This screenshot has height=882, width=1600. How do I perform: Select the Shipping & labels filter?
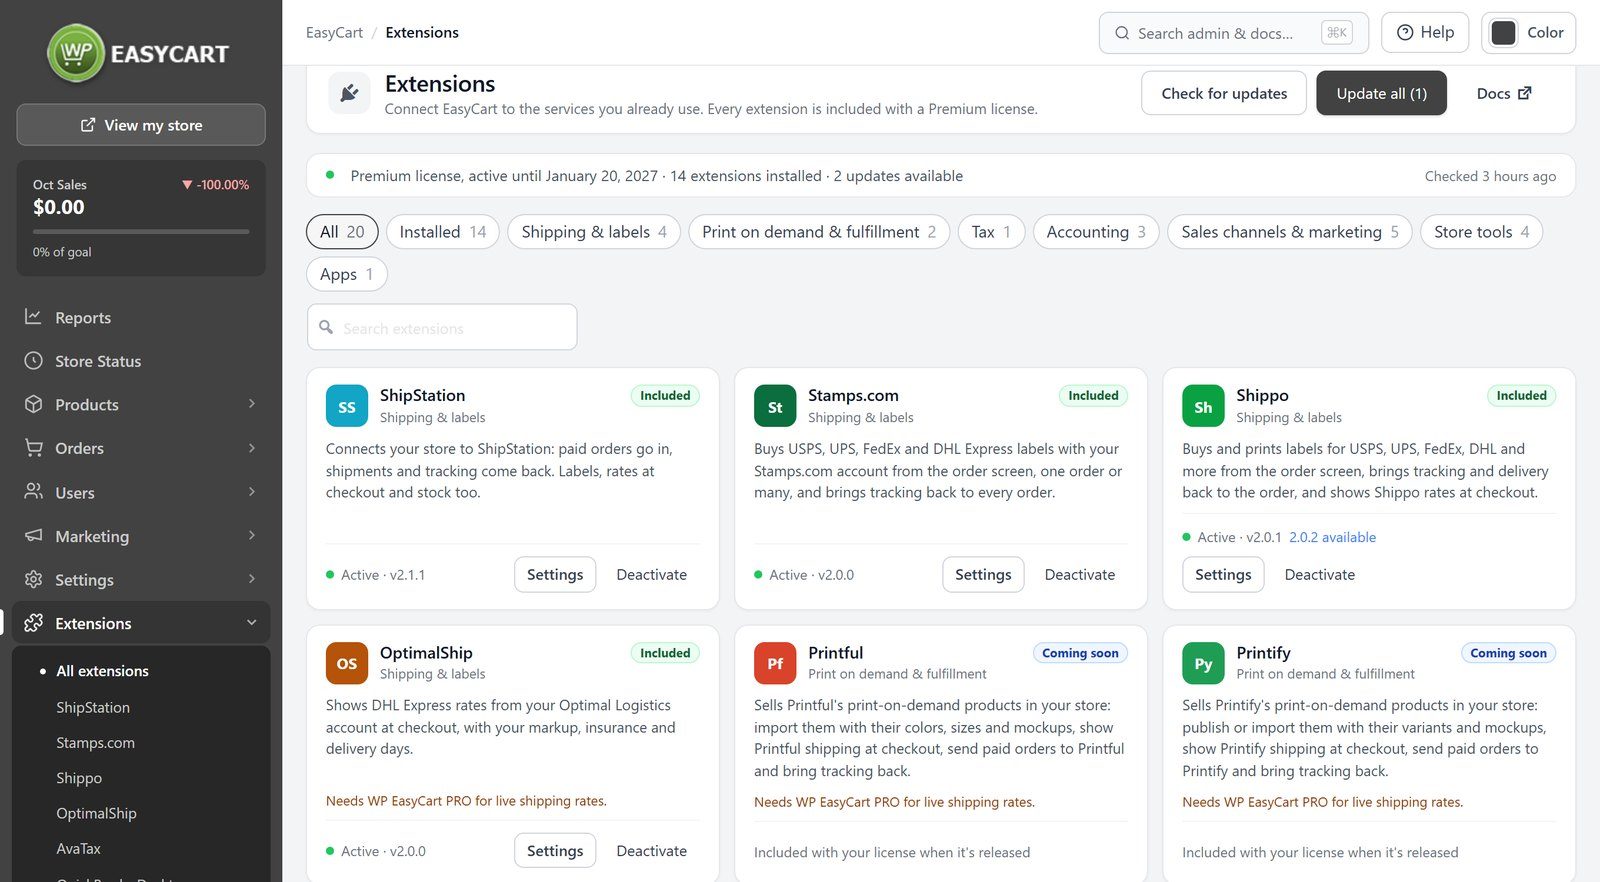point(594,232)
